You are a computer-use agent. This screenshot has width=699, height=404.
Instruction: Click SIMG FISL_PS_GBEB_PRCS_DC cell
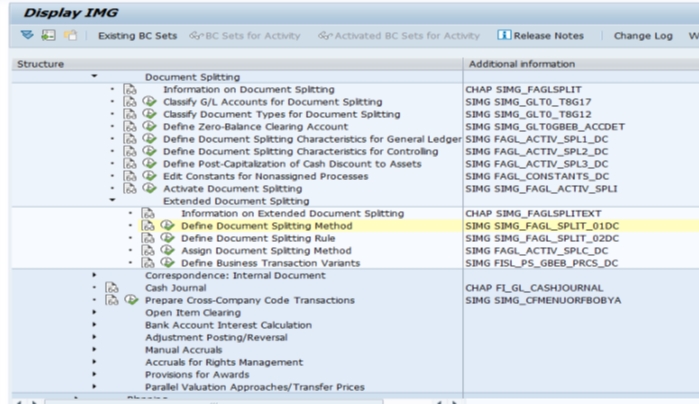[542, 263]
